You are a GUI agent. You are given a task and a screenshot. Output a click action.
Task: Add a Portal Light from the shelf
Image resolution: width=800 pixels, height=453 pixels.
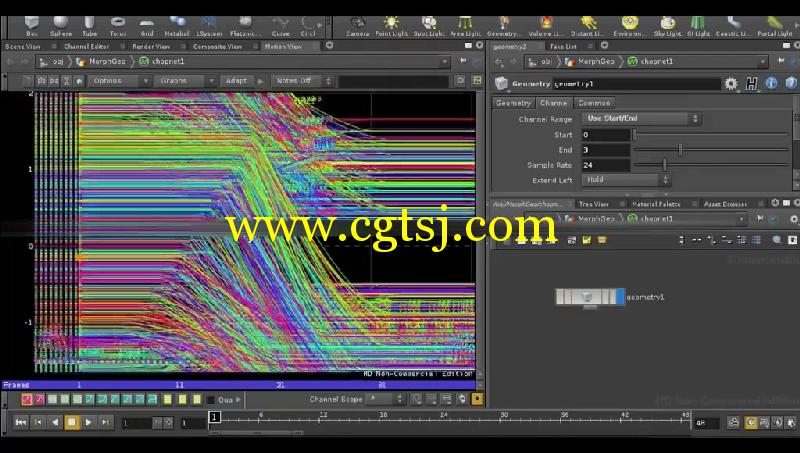click(774, 26)
